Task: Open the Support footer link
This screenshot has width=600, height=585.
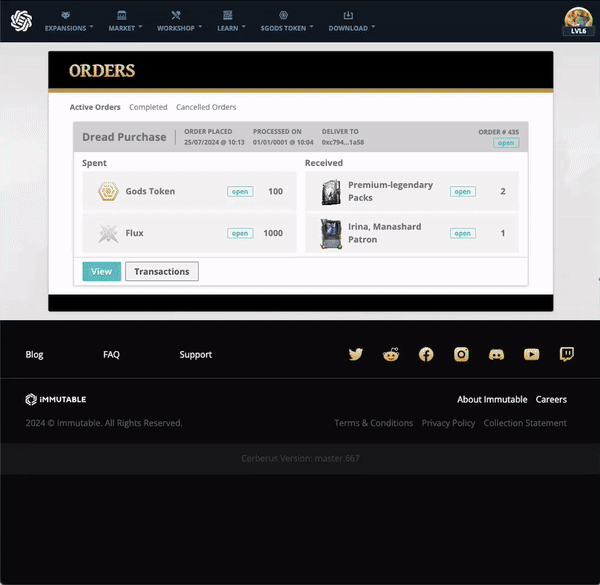Action: click(196, 355)
